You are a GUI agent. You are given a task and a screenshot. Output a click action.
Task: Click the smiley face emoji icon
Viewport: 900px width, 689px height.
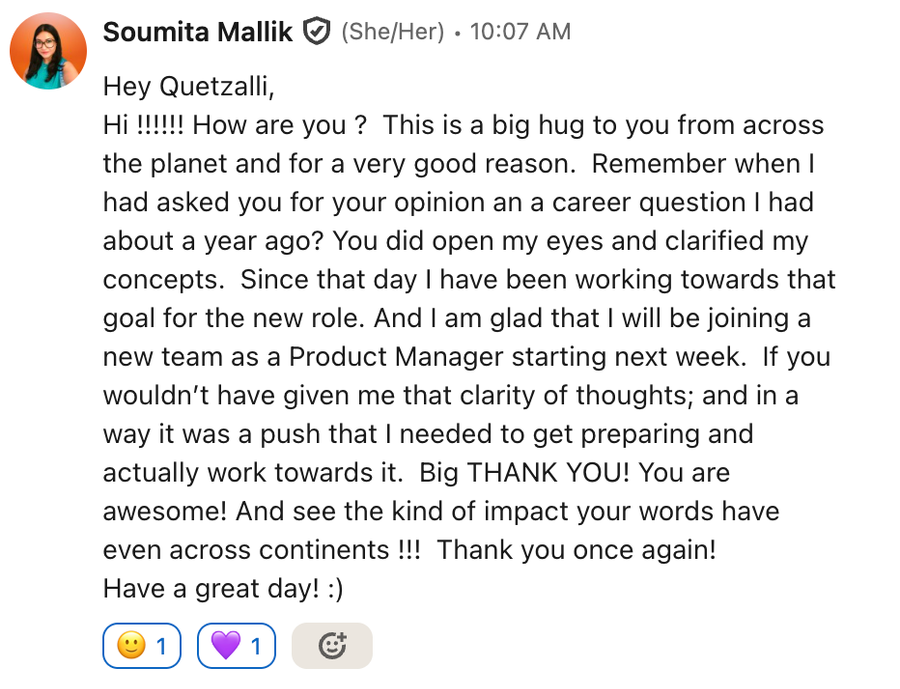(x=131, y=645)
